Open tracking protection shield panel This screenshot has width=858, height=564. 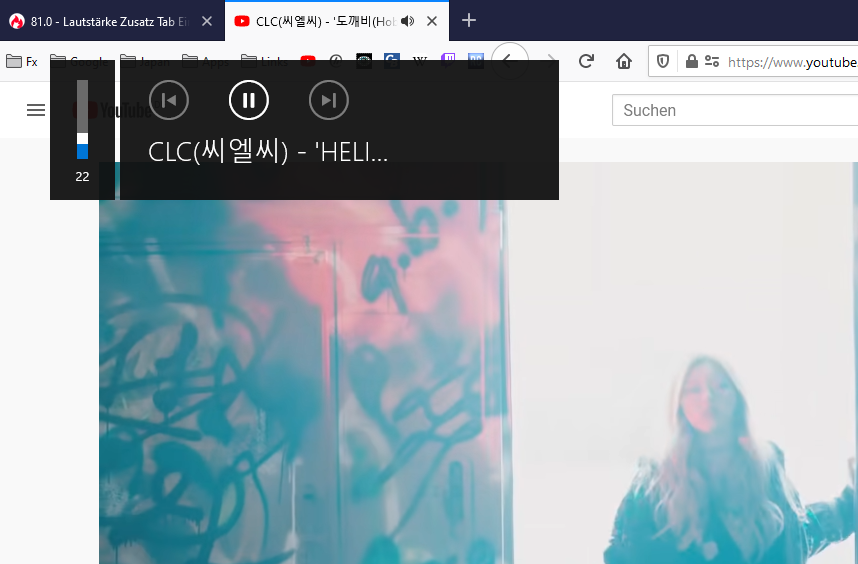[x=663, y=61]
